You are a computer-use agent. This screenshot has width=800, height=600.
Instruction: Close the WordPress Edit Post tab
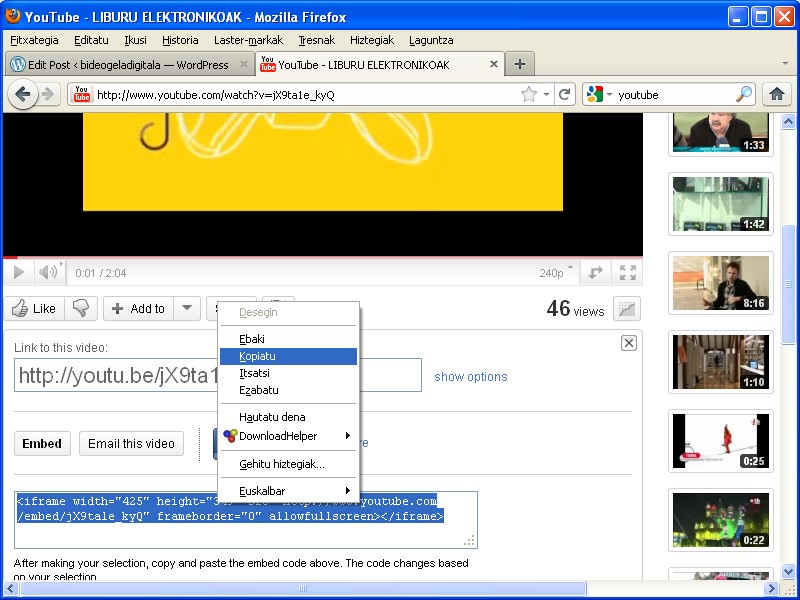244,64
